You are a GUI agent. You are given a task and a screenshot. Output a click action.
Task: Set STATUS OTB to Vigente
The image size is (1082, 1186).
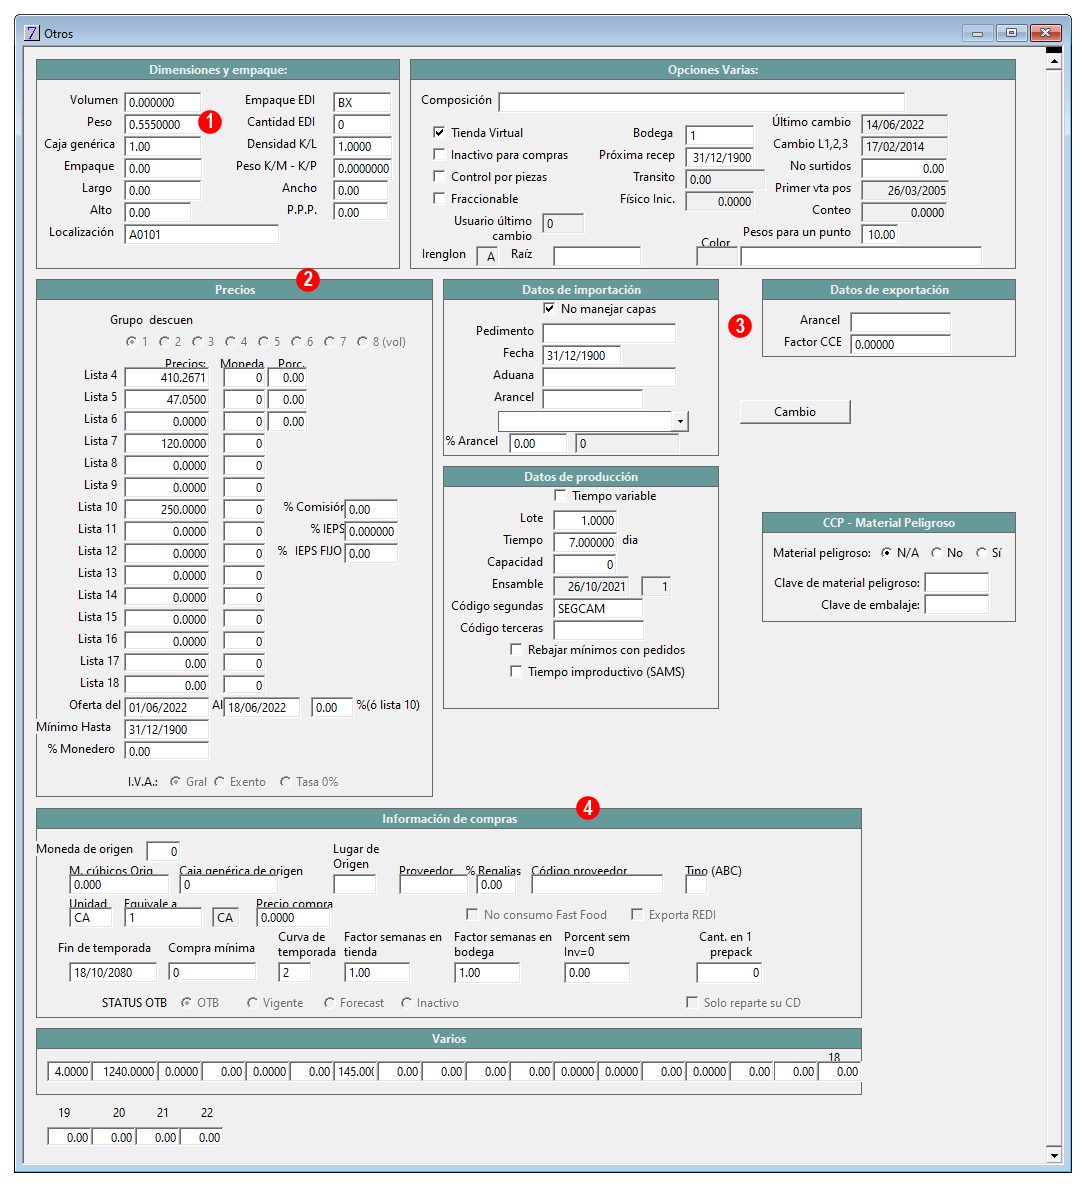point(252,1002)
